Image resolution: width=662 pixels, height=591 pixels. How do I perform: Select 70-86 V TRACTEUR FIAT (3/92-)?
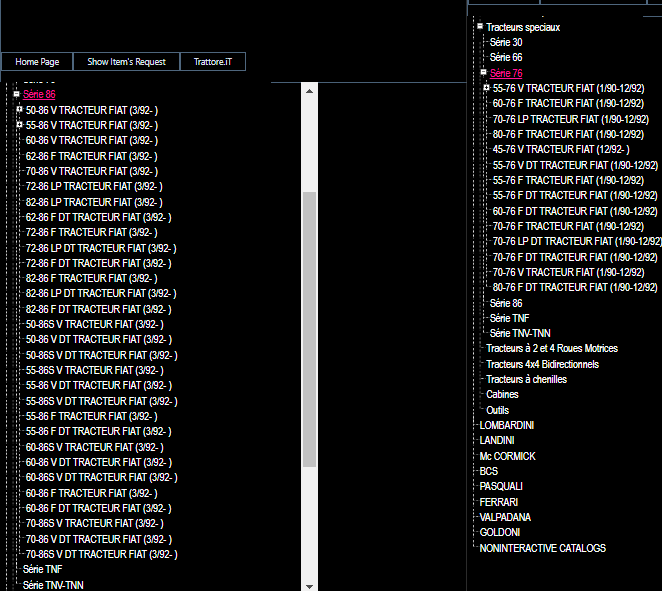(92, 171)
